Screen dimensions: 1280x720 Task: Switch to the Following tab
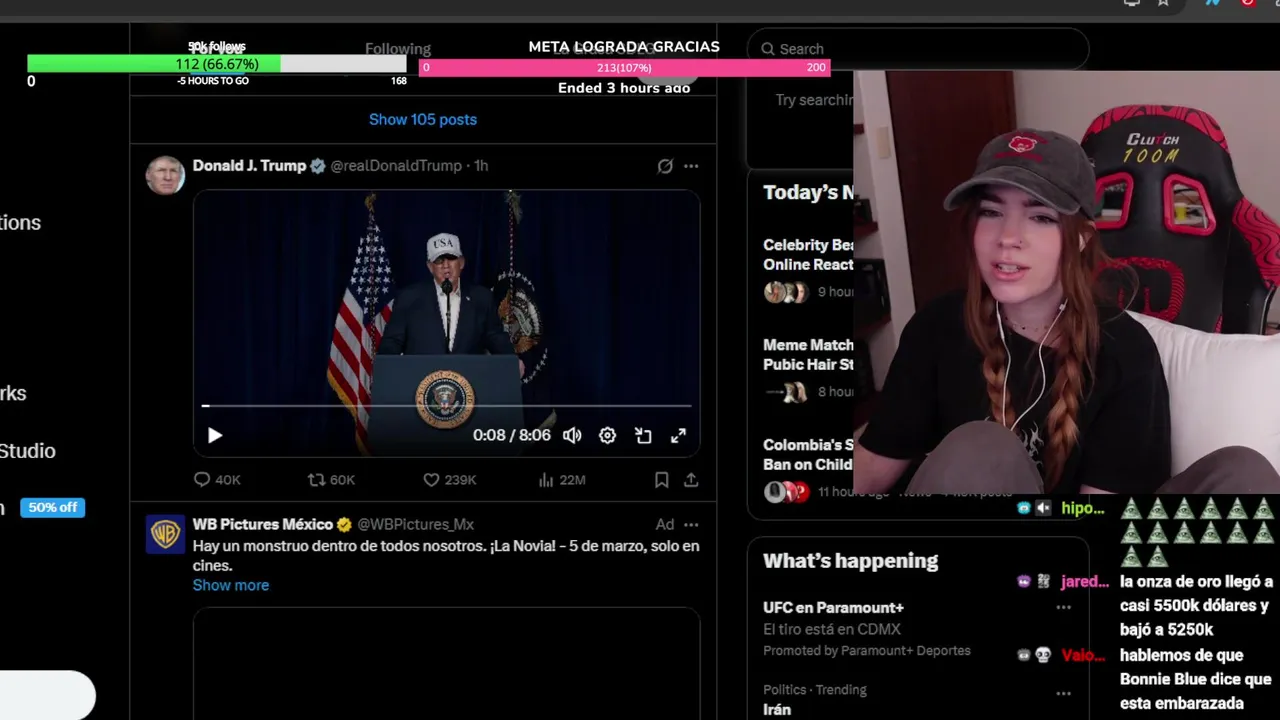(x=398, y=48)
